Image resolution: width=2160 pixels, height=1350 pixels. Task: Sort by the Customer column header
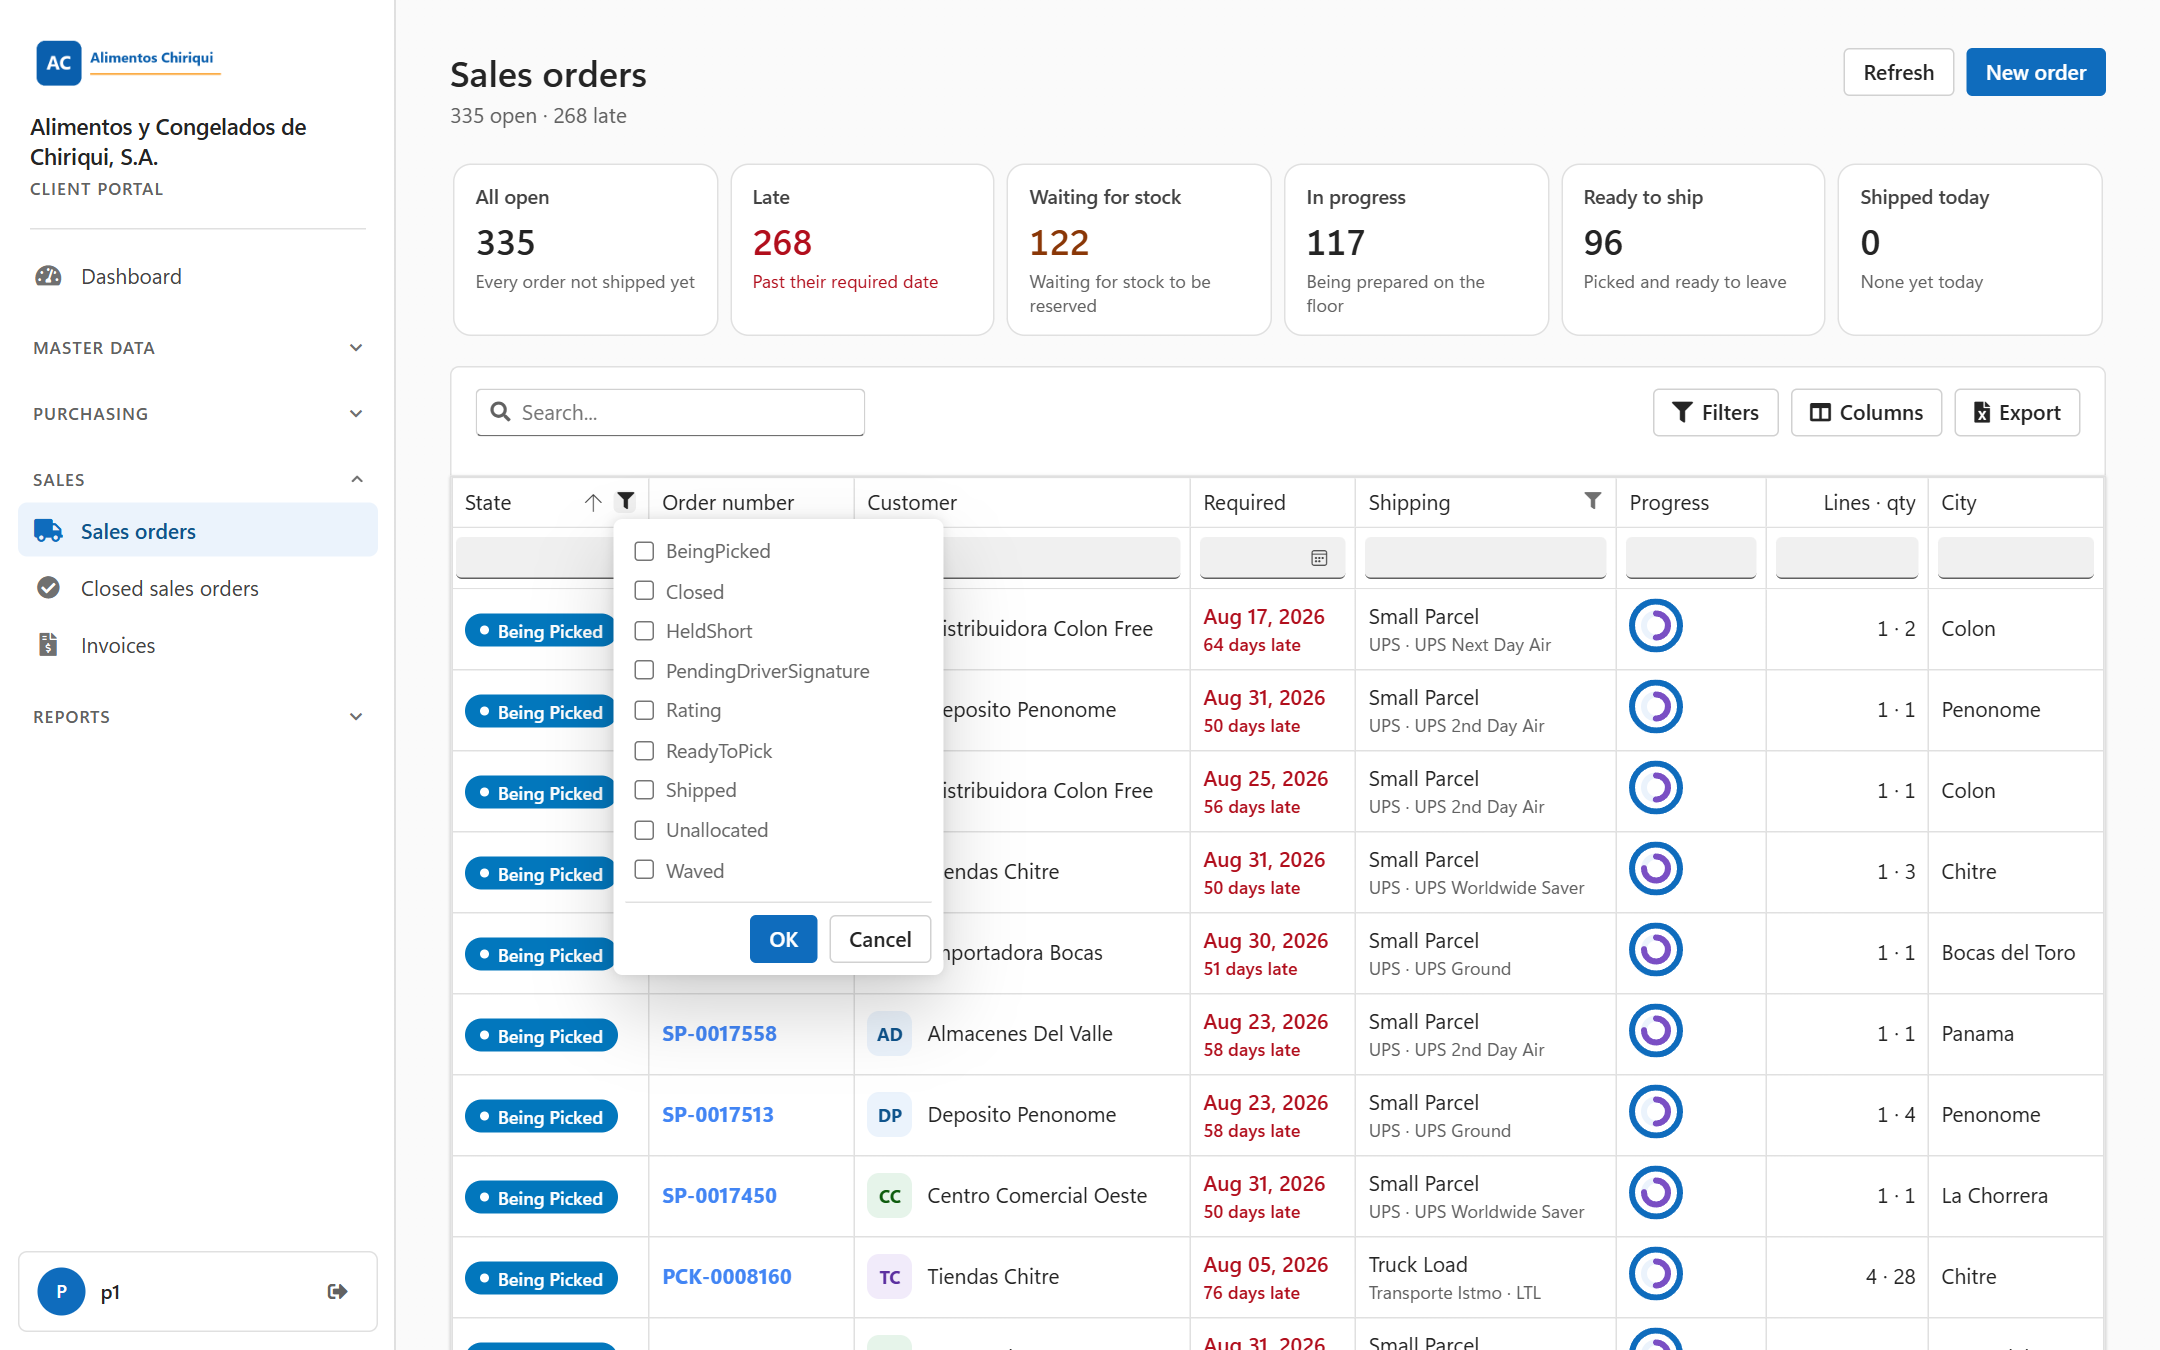point(1021,502)
